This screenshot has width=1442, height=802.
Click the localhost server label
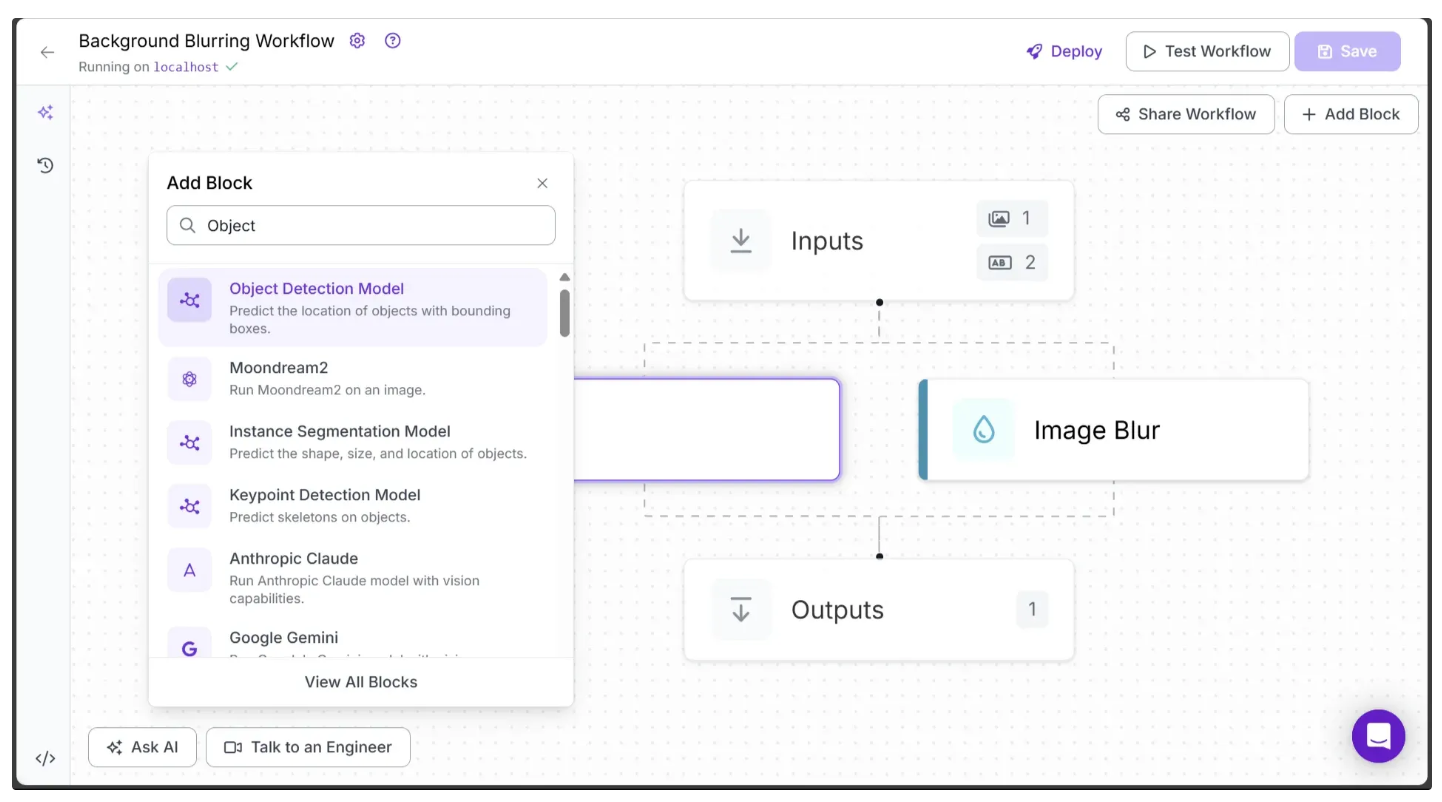point(186,67)
